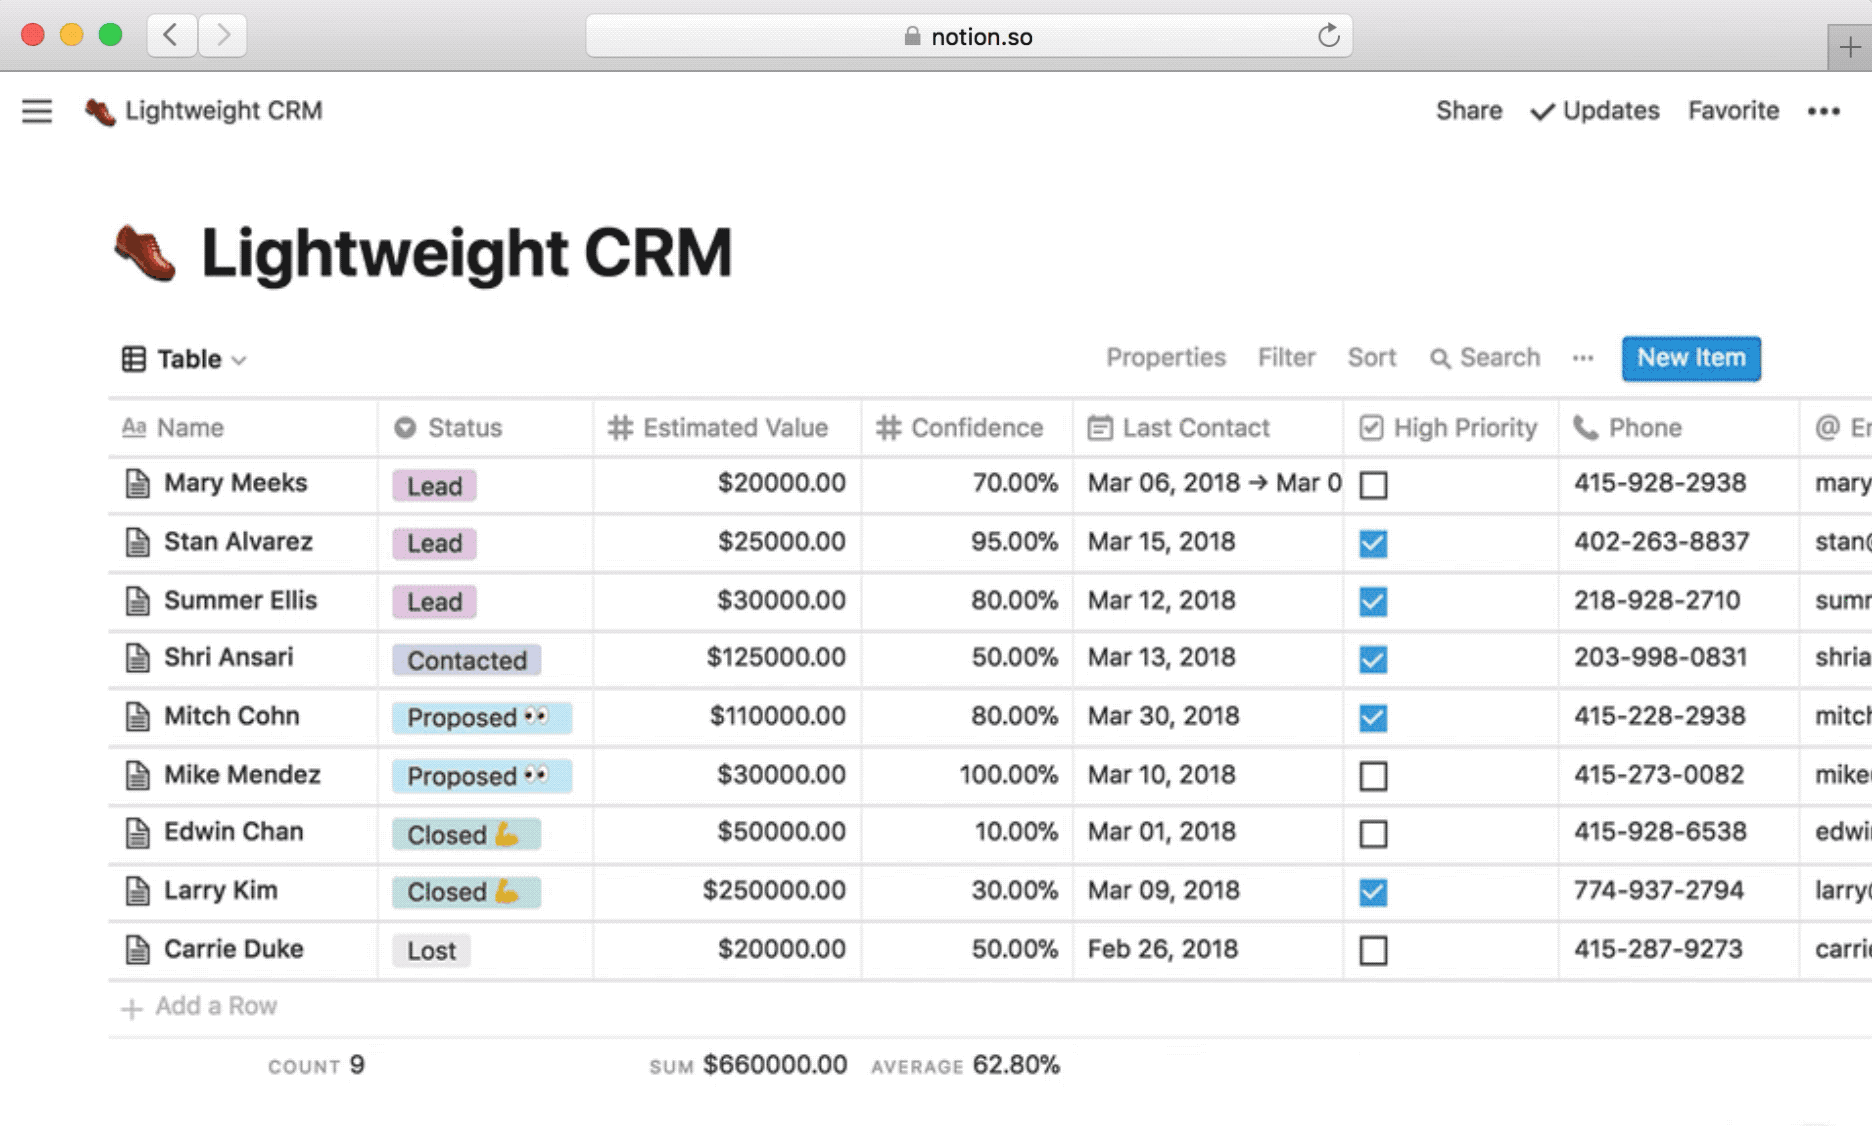Click the page icon for Carrie Duke
1872x1126 pixels.
(137, 950)
